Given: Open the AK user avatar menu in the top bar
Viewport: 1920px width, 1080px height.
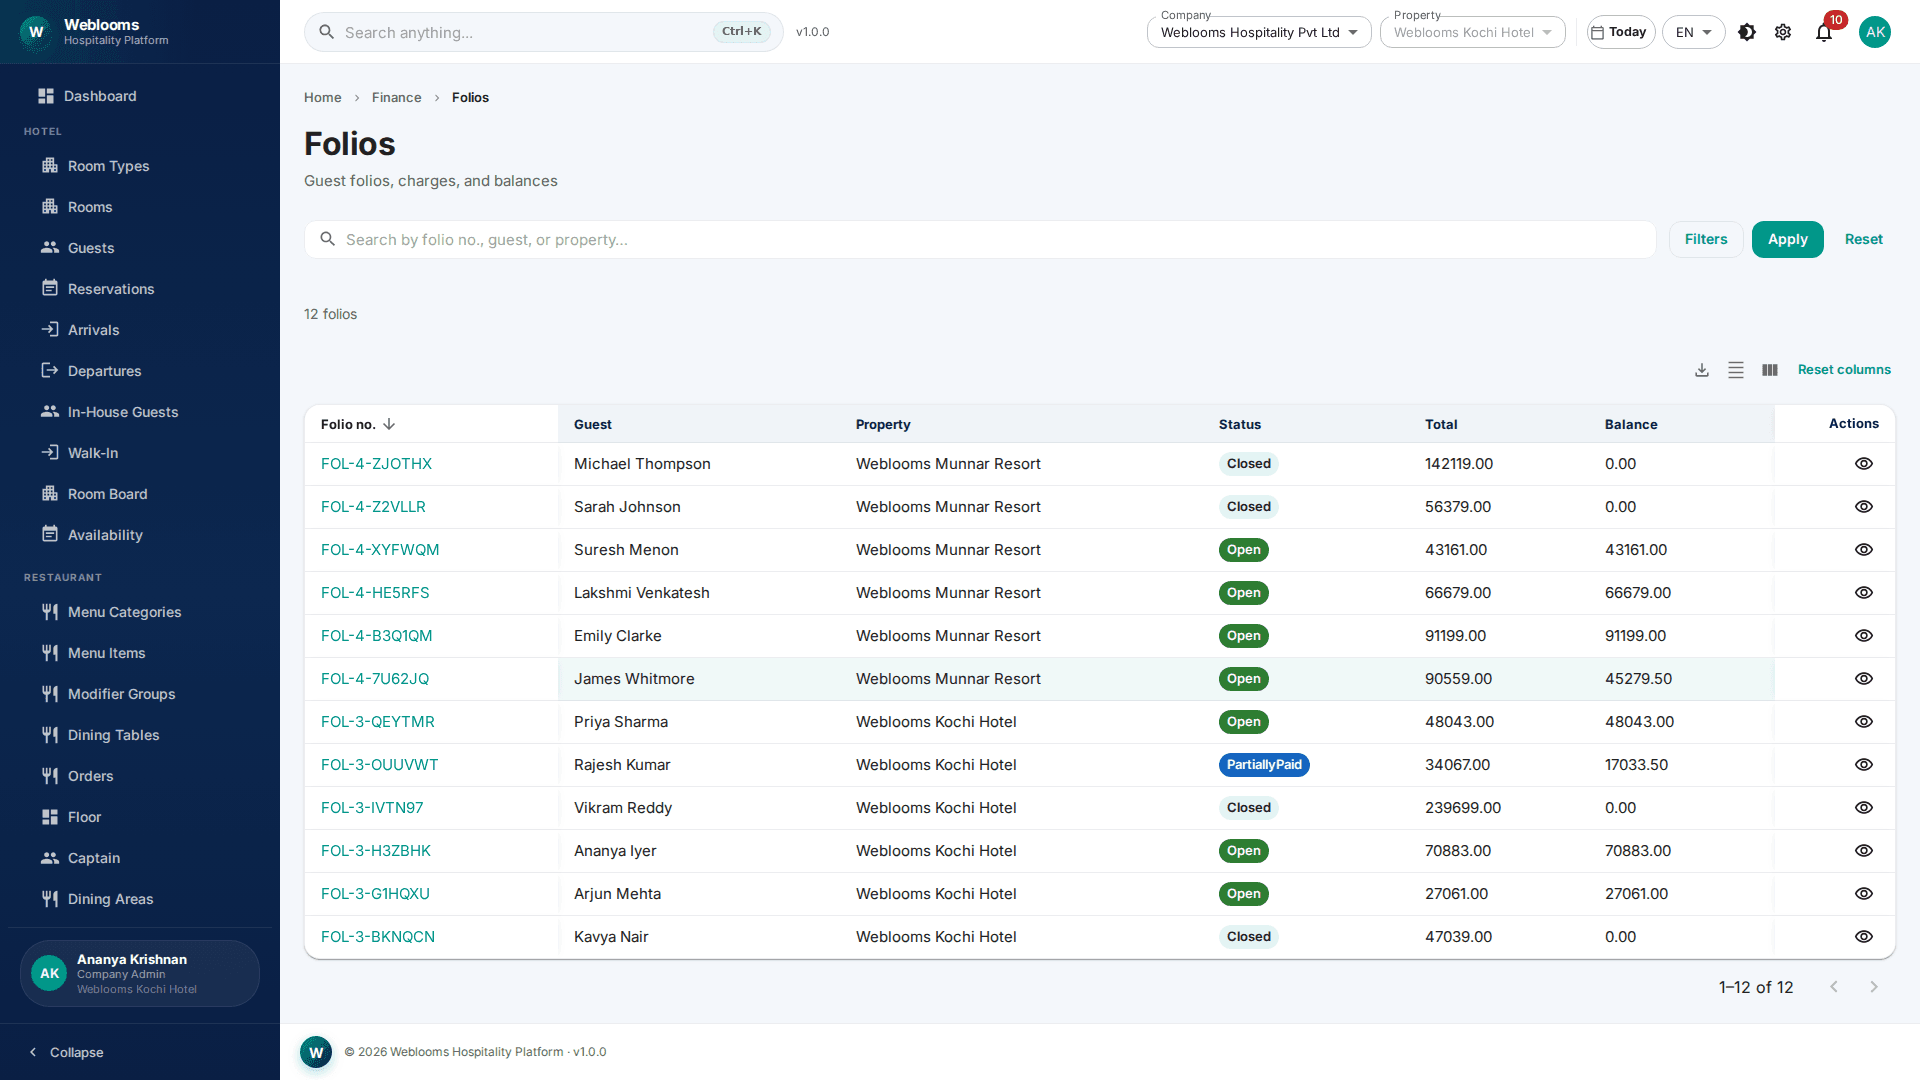Looking at the screenshot, I should click(1875, 32).
